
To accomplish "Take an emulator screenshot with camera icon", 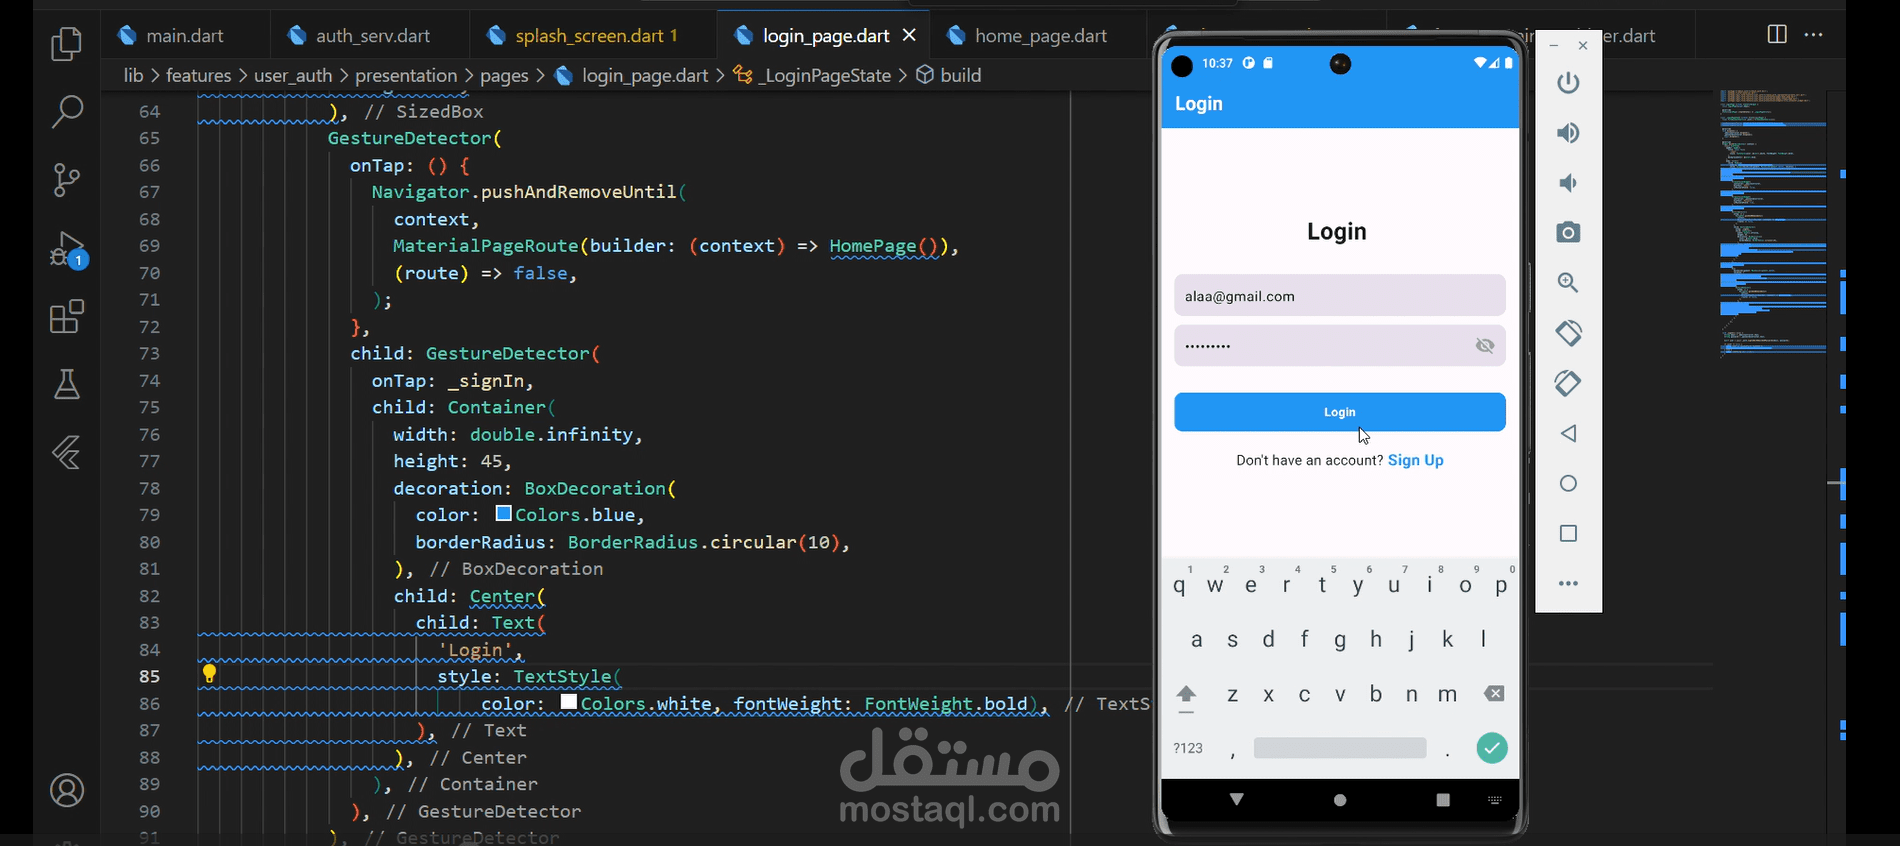I will (1568, 233).
